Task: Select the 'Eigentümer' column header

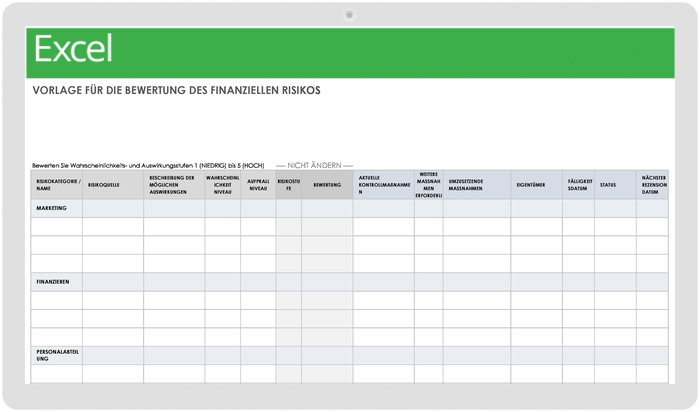Action: click(x=537, y=185)
